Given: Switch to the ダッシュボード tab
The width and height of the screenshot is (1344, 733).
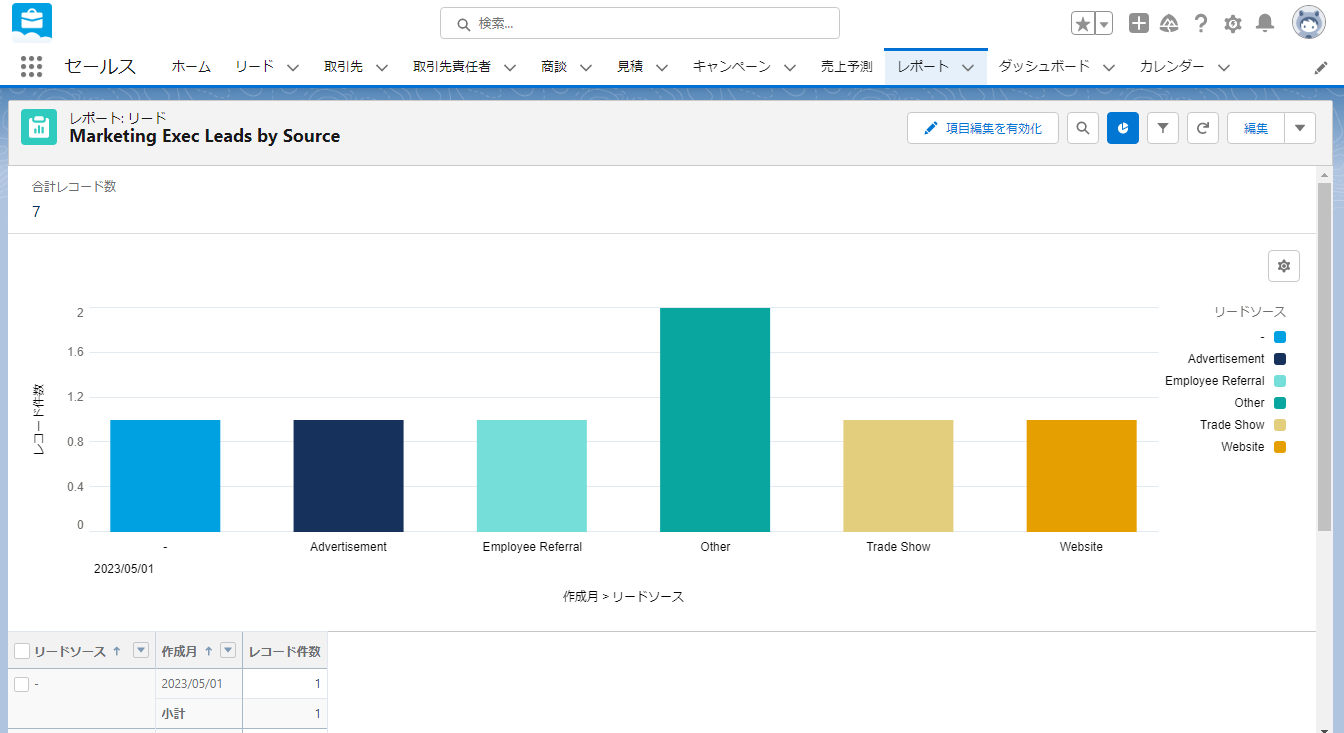Looking at the screenshot, I should point(1044,67).
